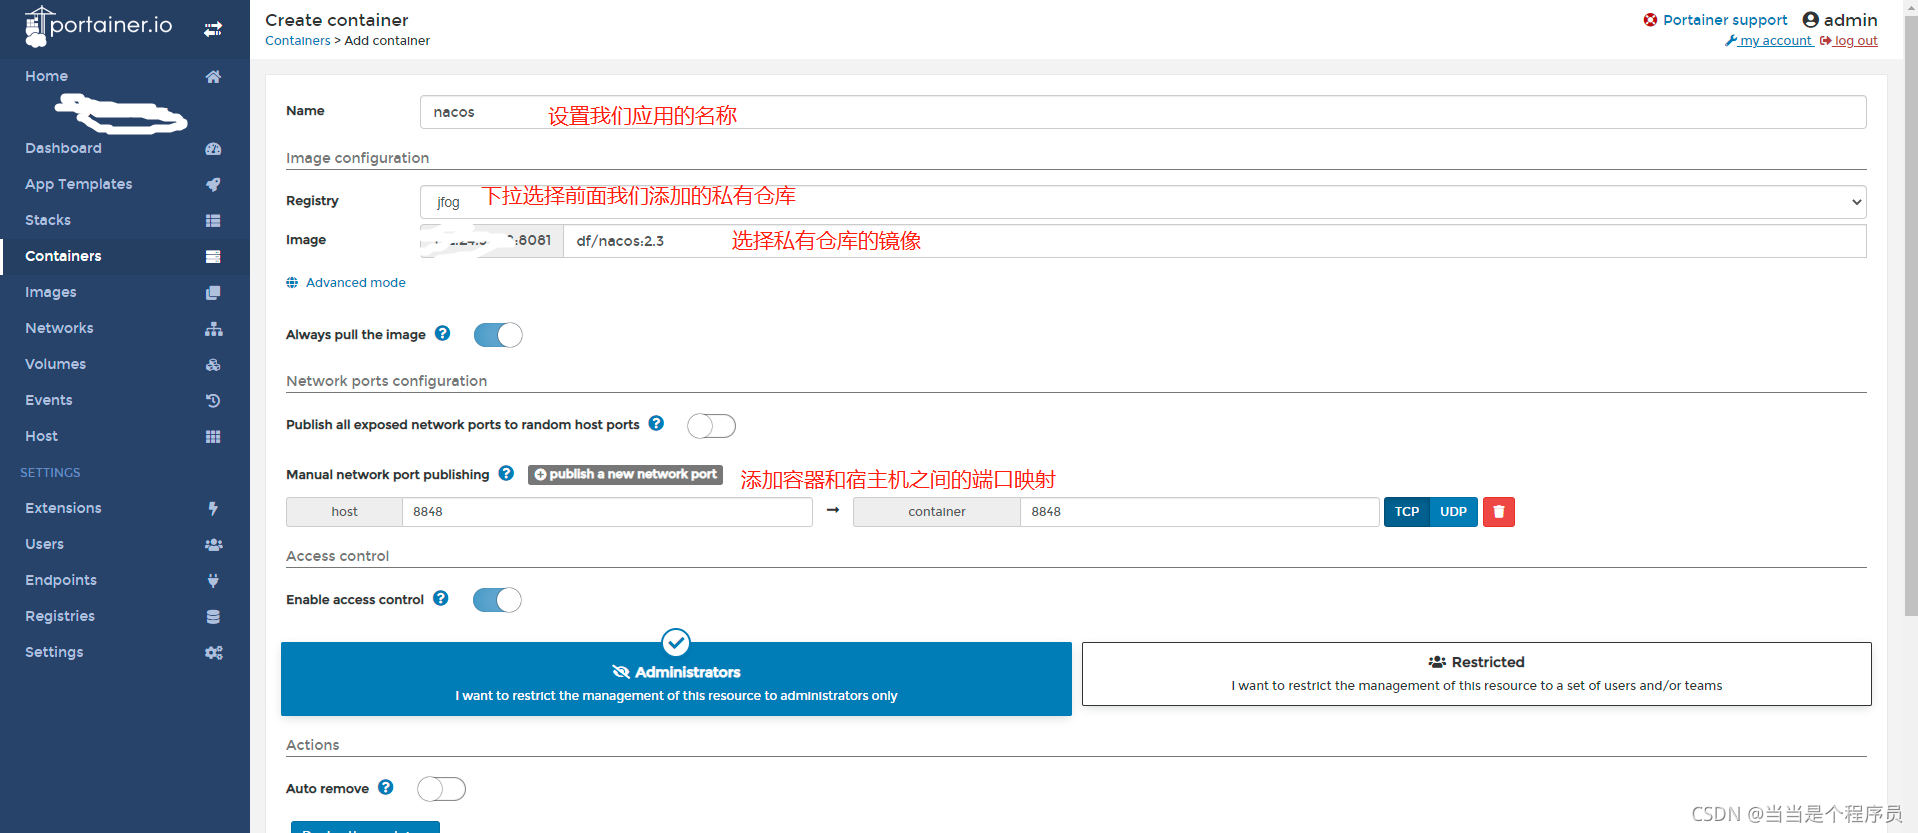The width and height of the screenshot is (1918, 833).
Task: Select Restricted access option
Action: click(x=1476, y=674)
